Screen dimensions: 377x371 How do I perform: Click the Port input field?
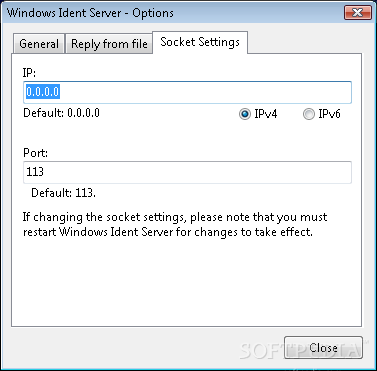187,172
